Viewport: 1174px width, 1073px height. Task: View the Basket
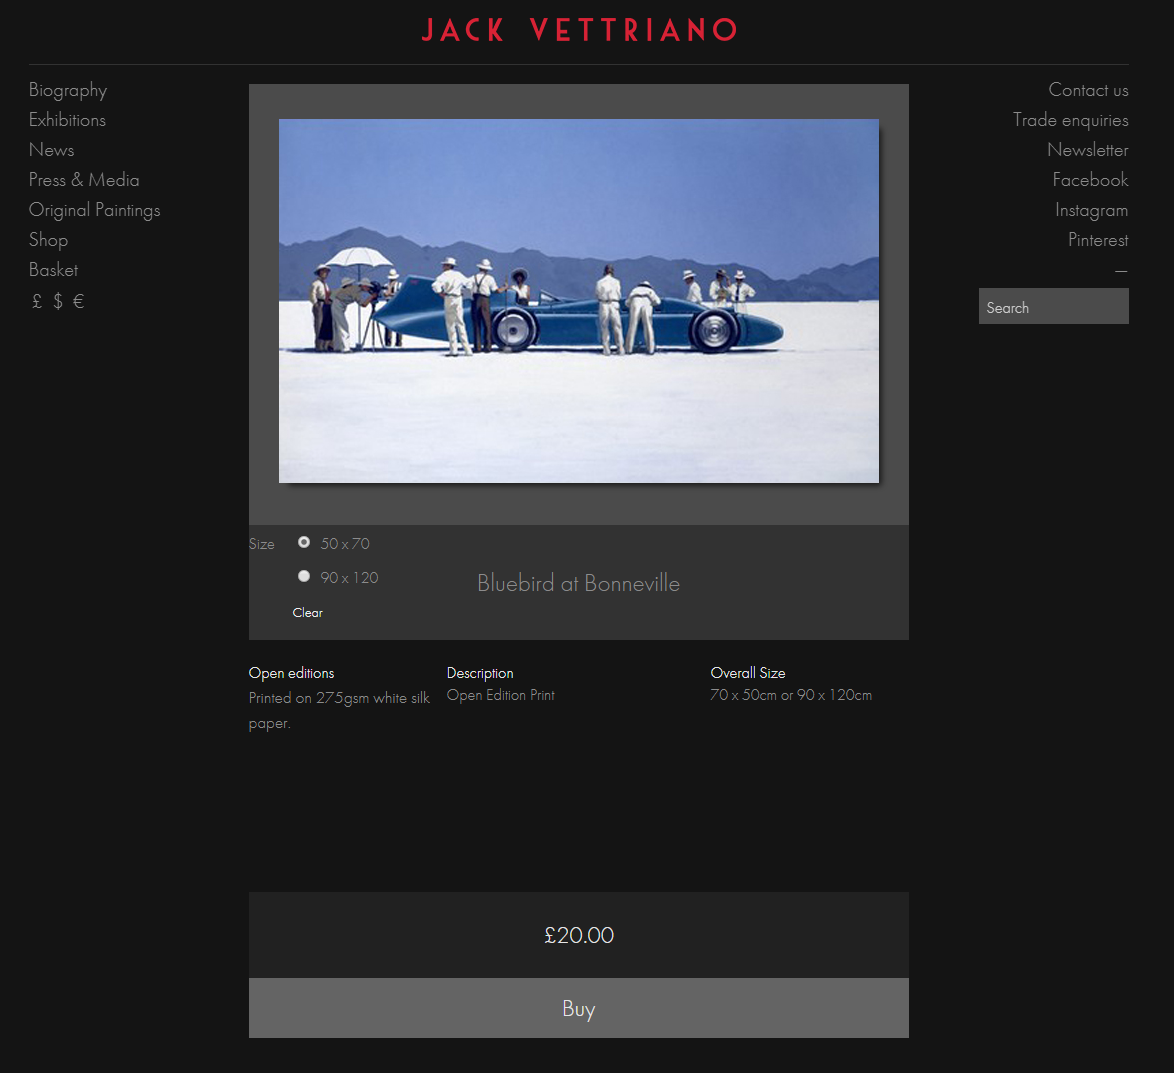tap(53, 270)
